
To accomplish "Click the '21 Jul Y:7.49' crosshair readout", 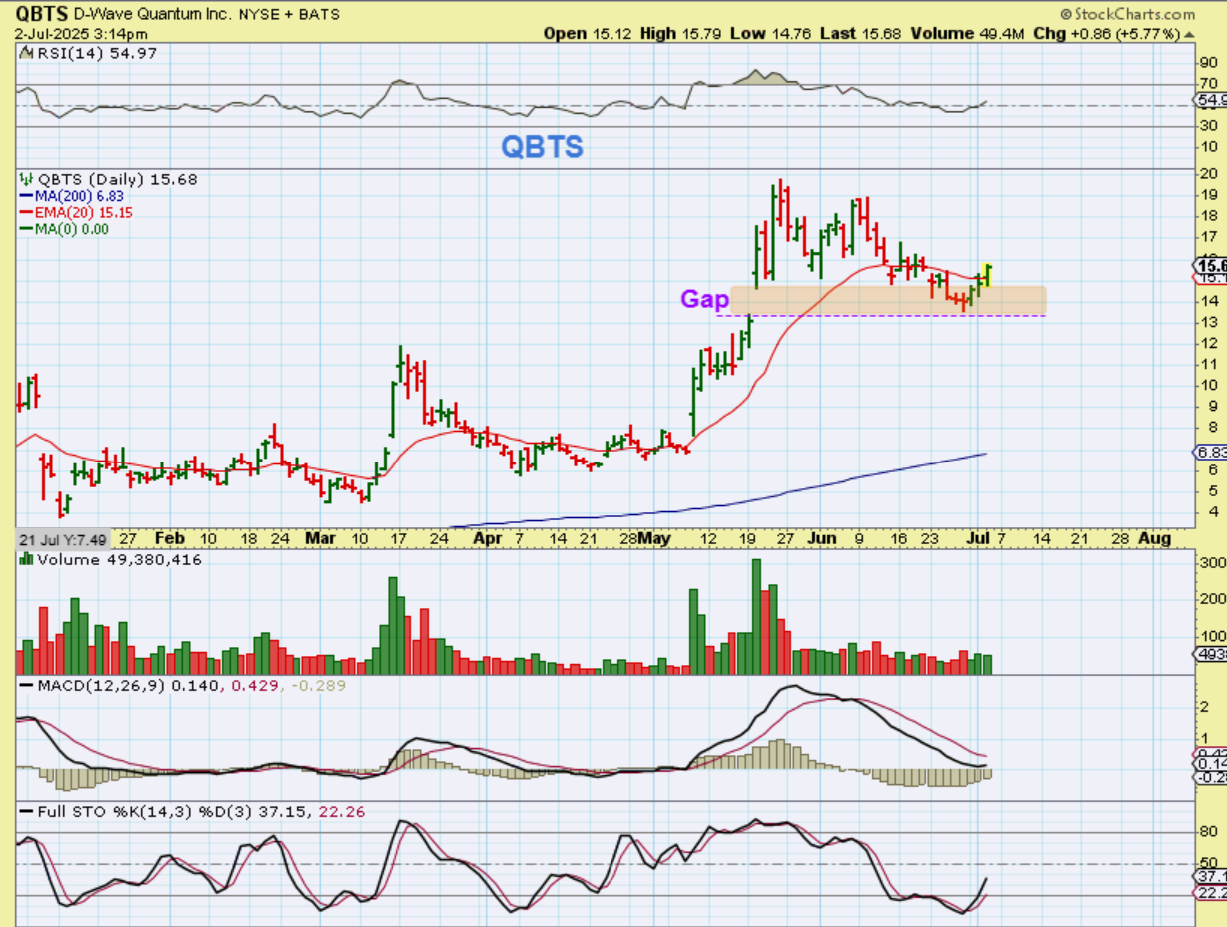I will 60,540.
